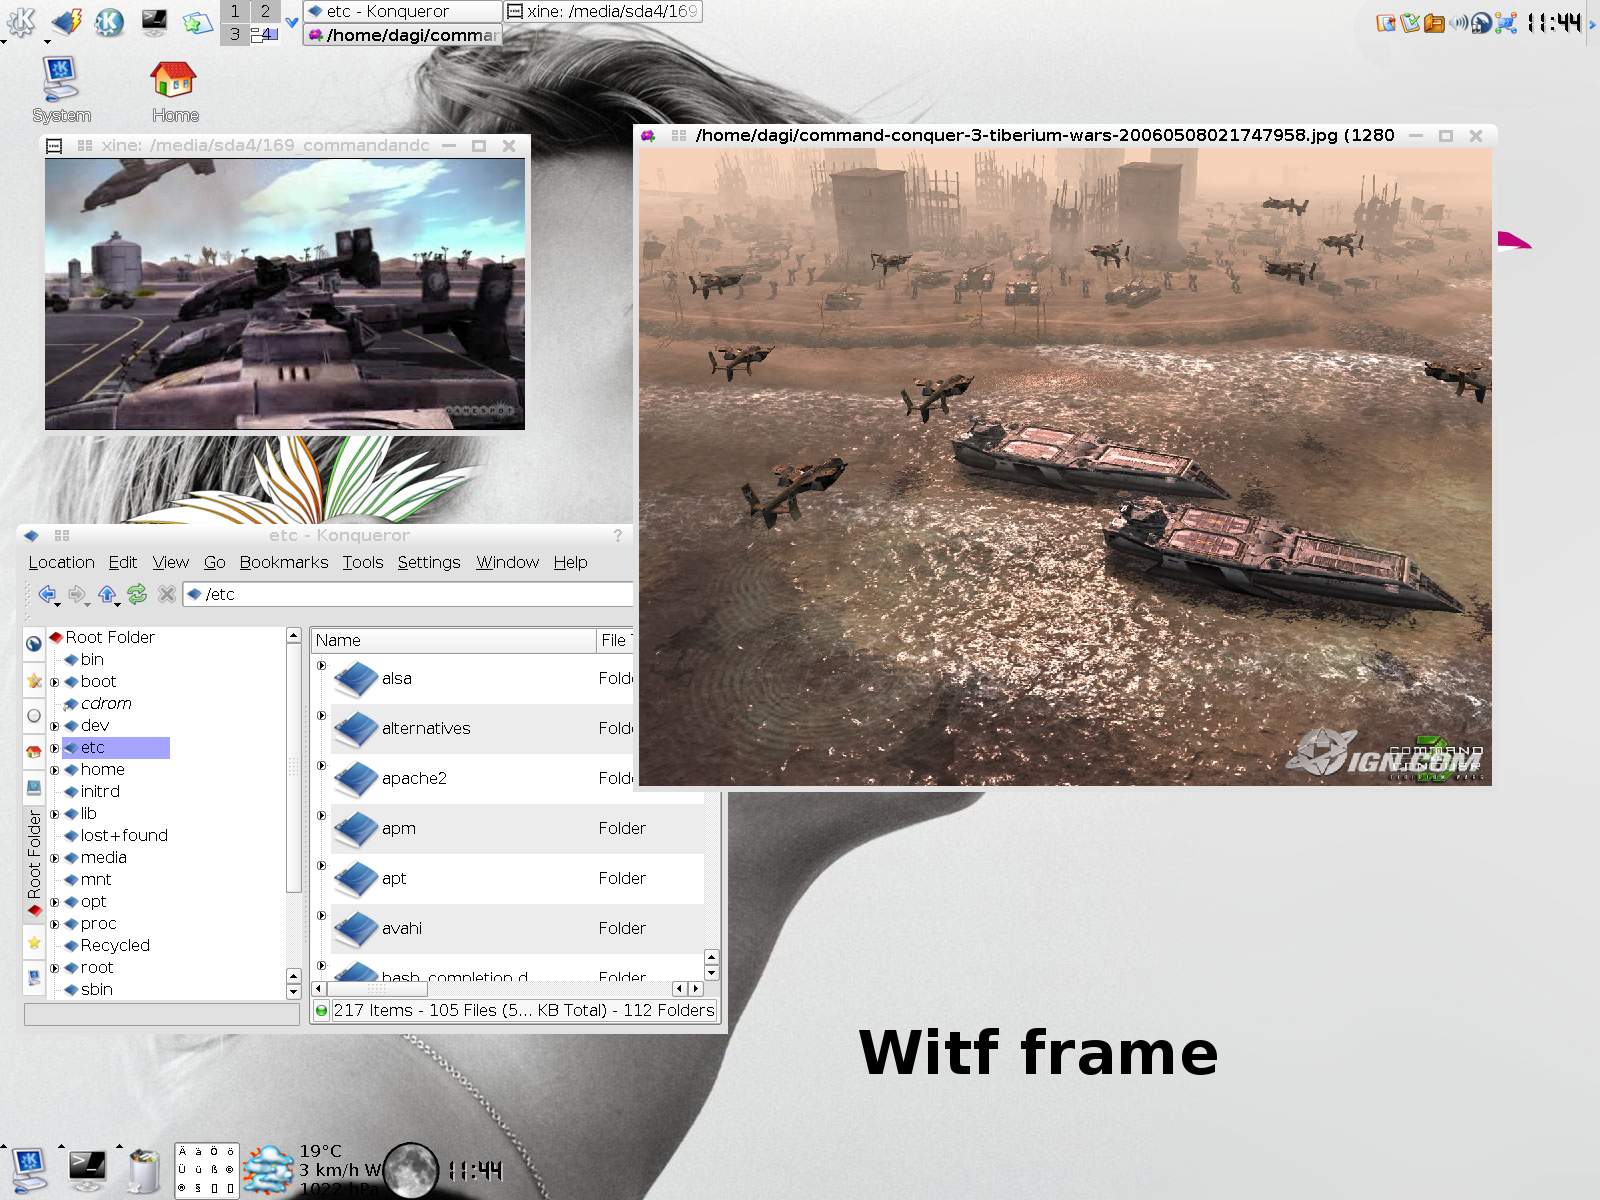Expand the home folder in the tree

[55, 770]
